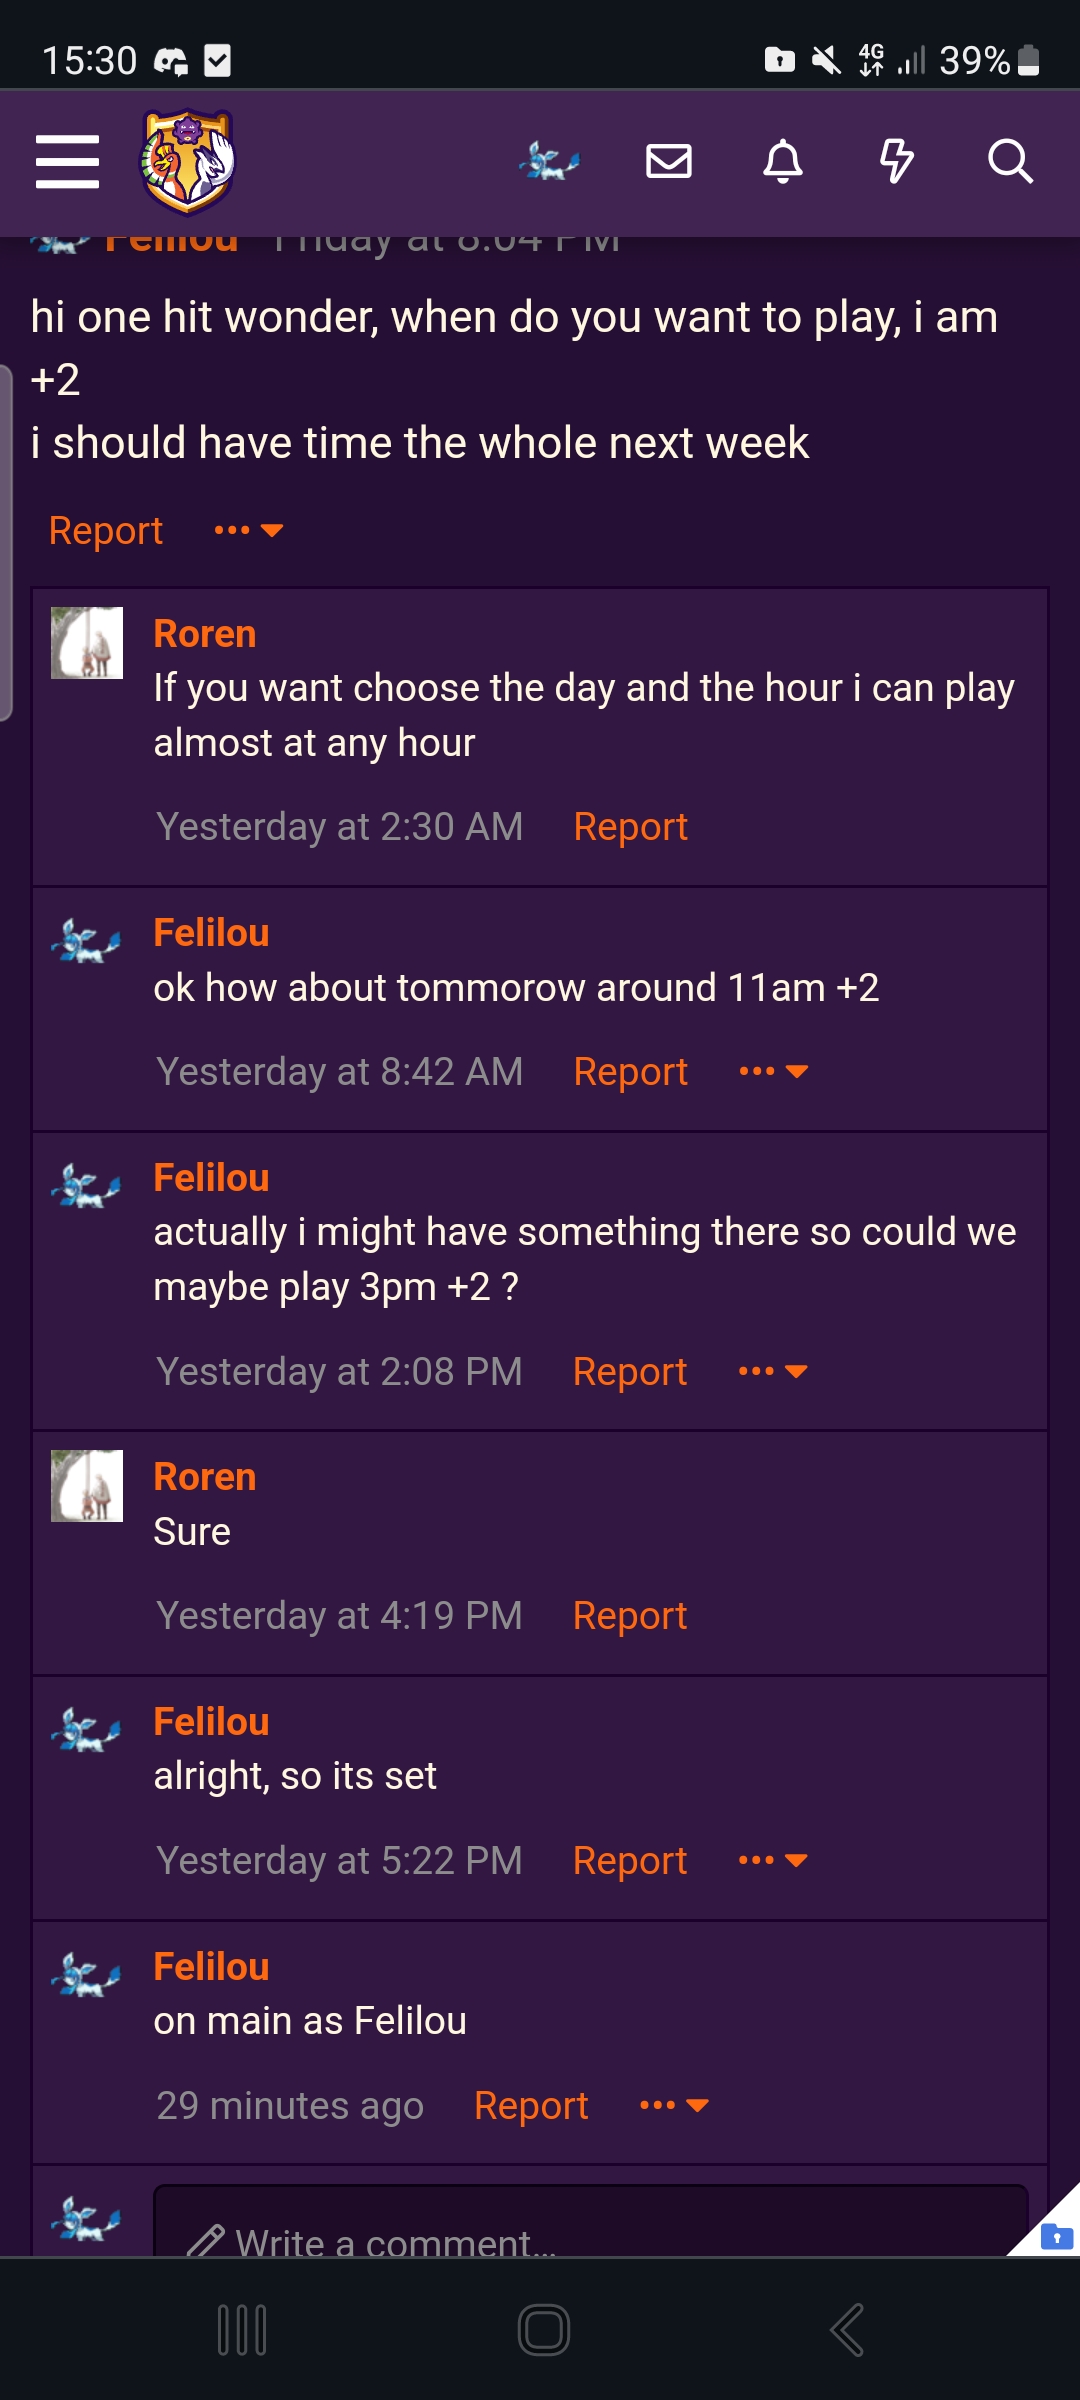1080x2400 pixels.
Task: Tap the Android back navigation button
Action: pyautogui.click(x=847, y=2330)
